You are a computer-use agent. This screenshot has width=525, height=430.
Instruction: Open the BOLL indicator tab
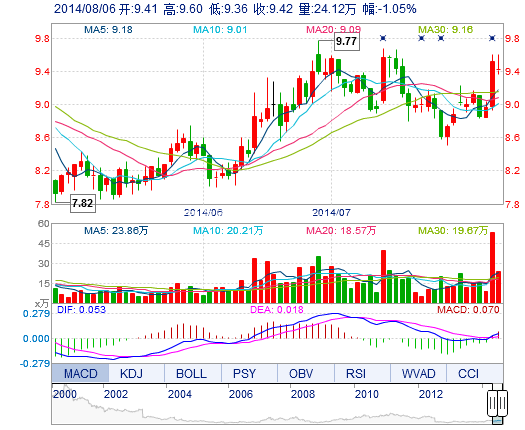pyautogui.click(x=193, y=373)
